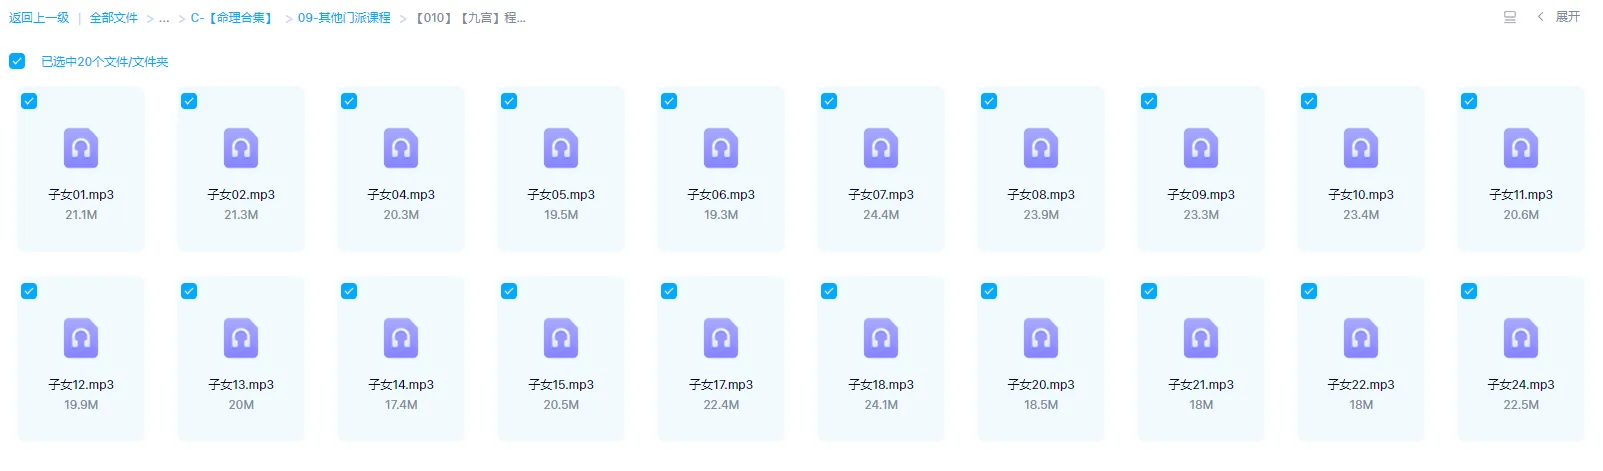Click the 20.6M size under 子女11.mp3
This screenshot has width=1603, height=471.
tap(1521, 215)
